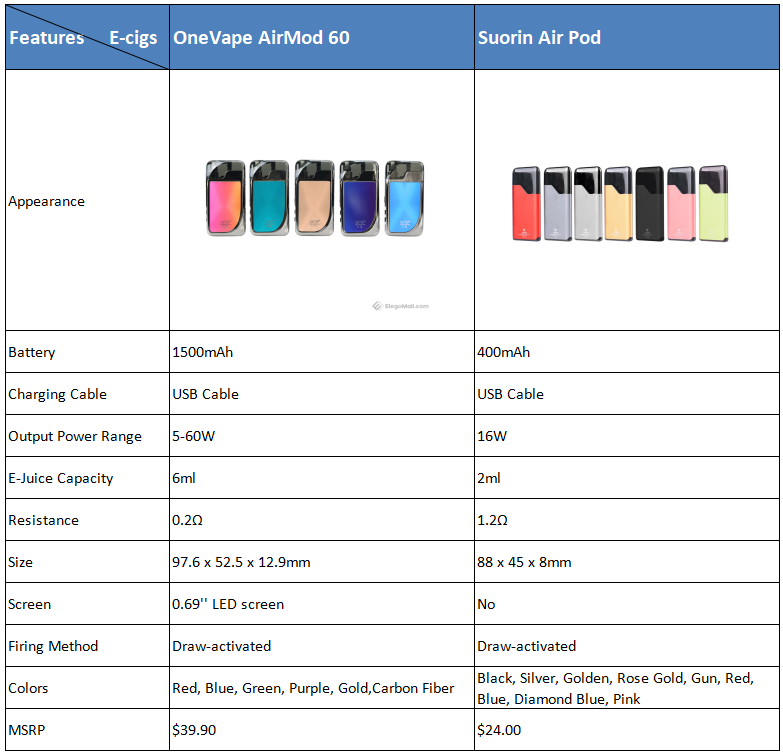Select the 1500mAh battery cell
783x756 pixels.
point(322,352)
